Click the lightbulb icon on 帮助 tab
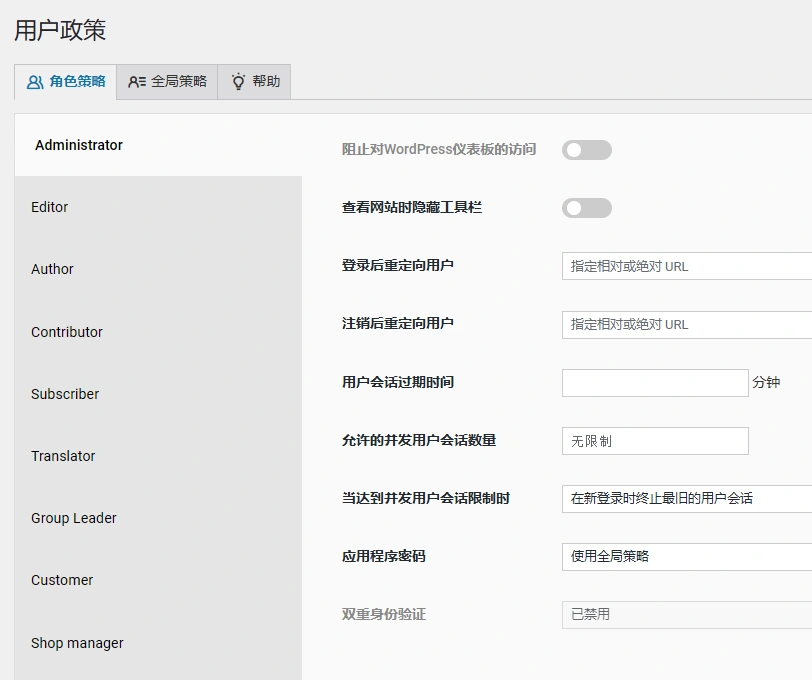 point(236,82)
